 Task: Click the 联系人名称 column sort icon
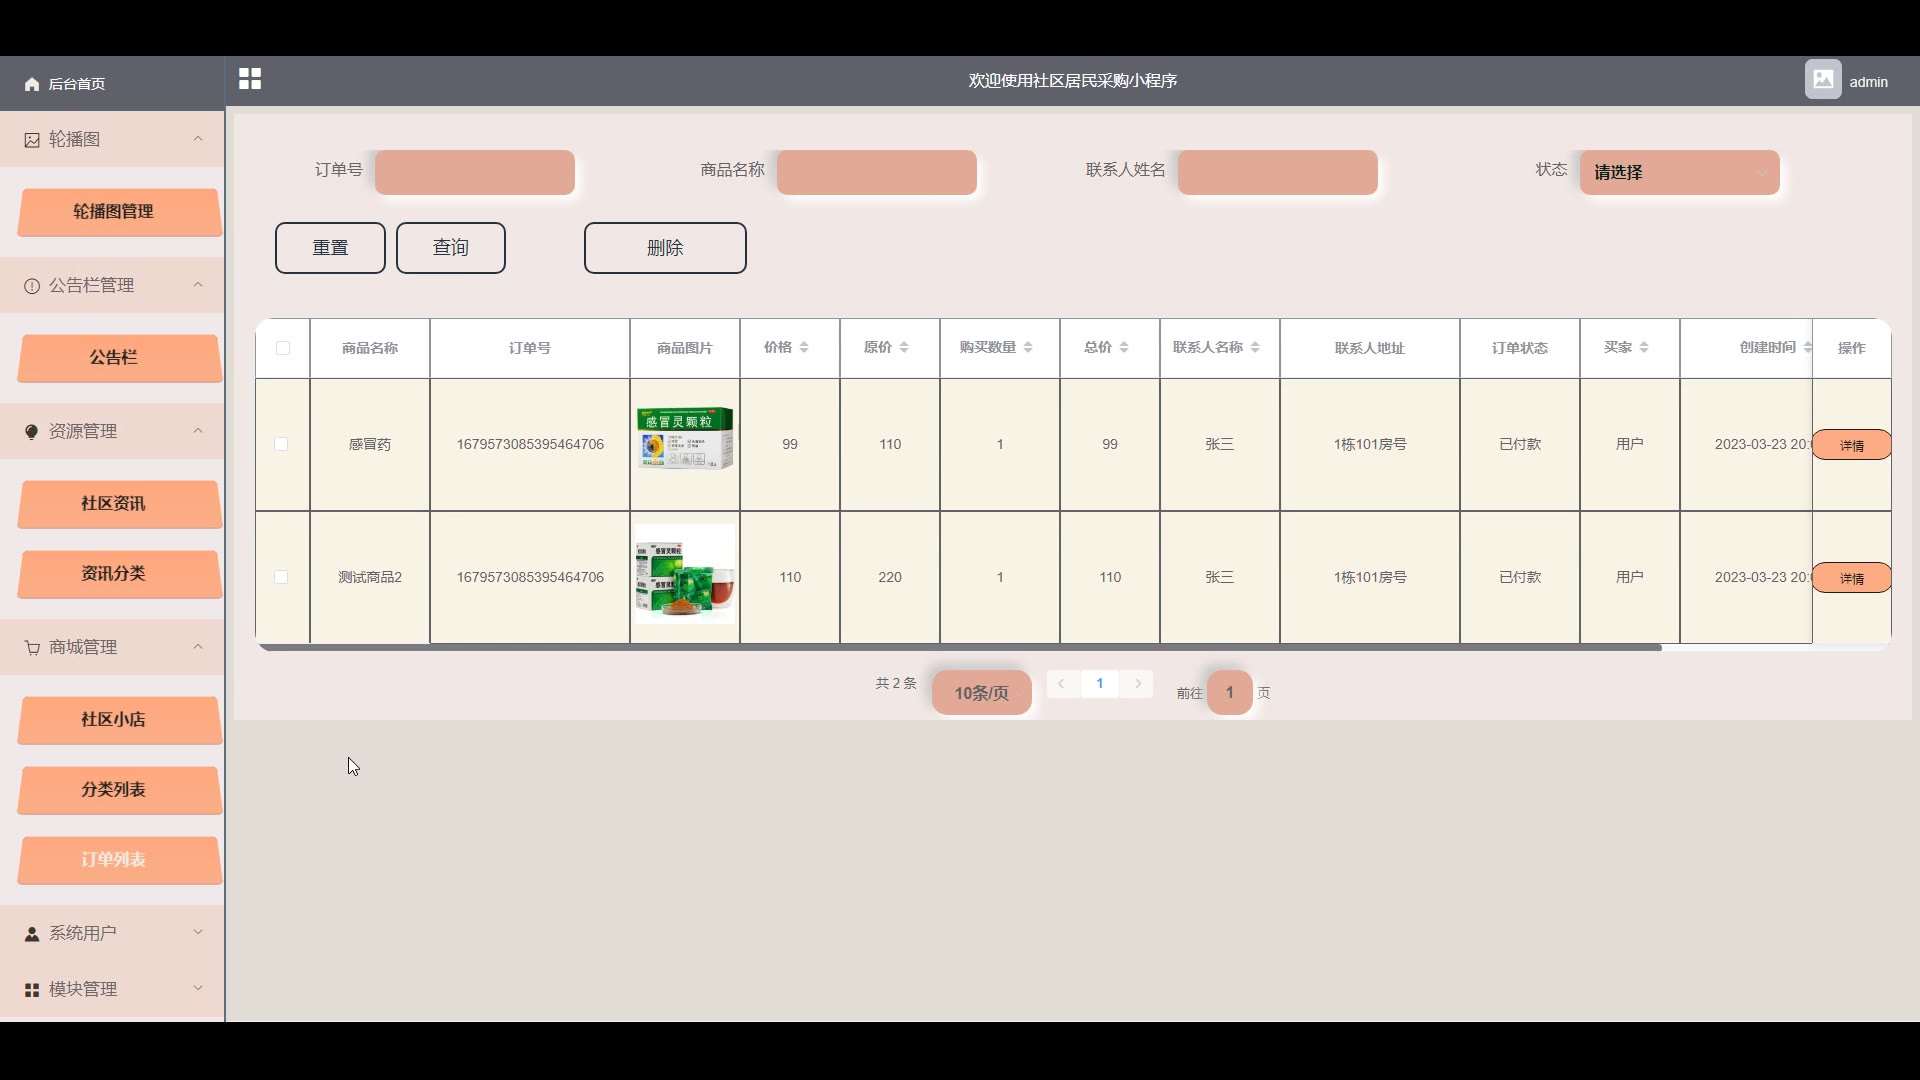[x=1255, y=347]
